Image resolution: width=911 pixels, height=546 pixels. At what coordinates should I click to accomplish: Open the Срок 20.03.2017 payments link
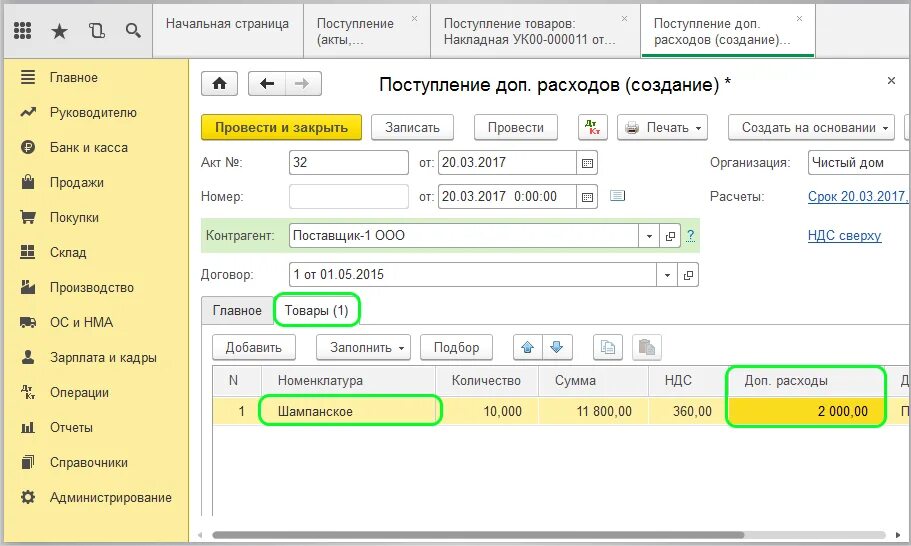click(857, 196)
